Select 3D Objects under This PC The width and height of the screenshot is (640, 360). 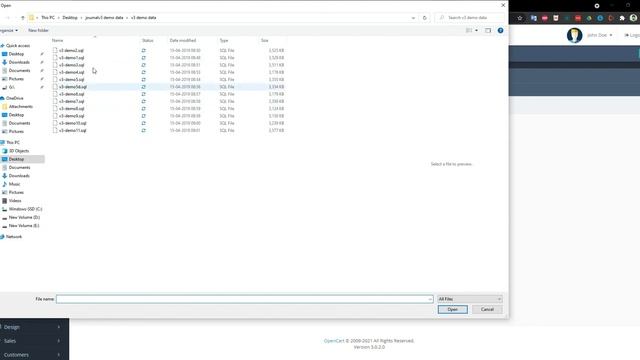click(19, 151)
